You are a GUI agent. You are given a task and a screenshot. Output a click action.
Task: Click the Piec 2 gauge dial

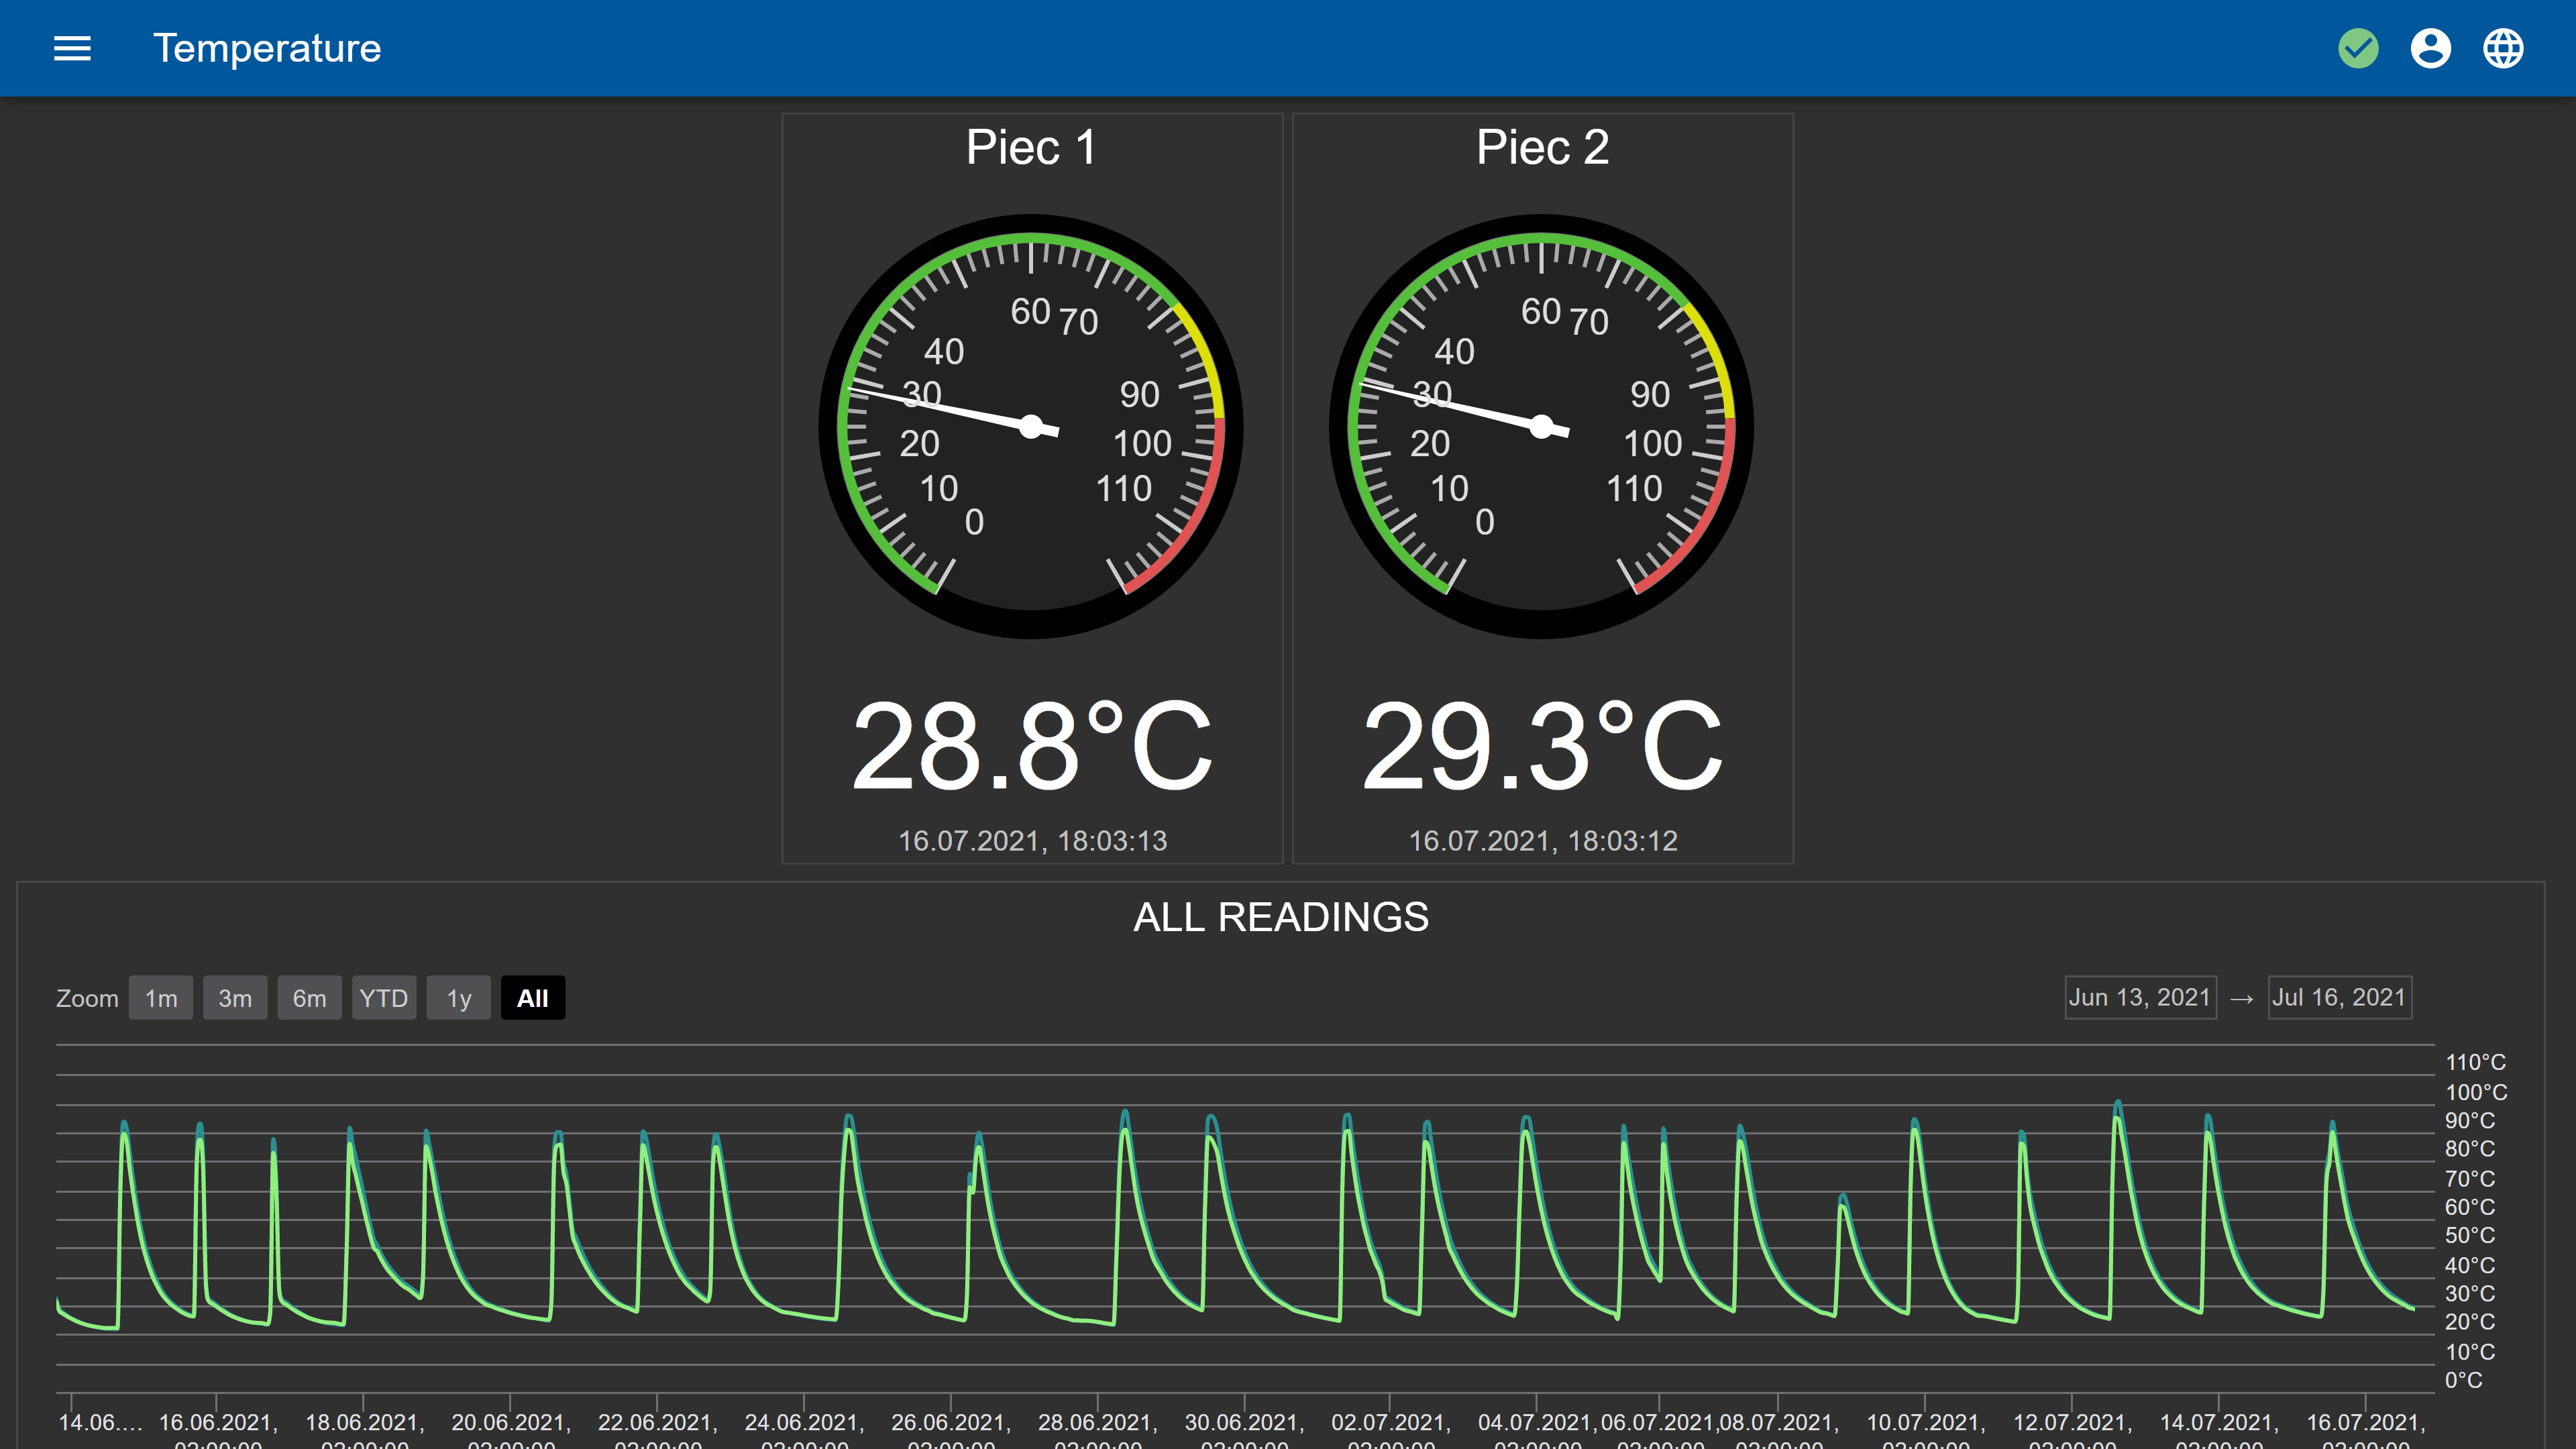[1541, 427]
